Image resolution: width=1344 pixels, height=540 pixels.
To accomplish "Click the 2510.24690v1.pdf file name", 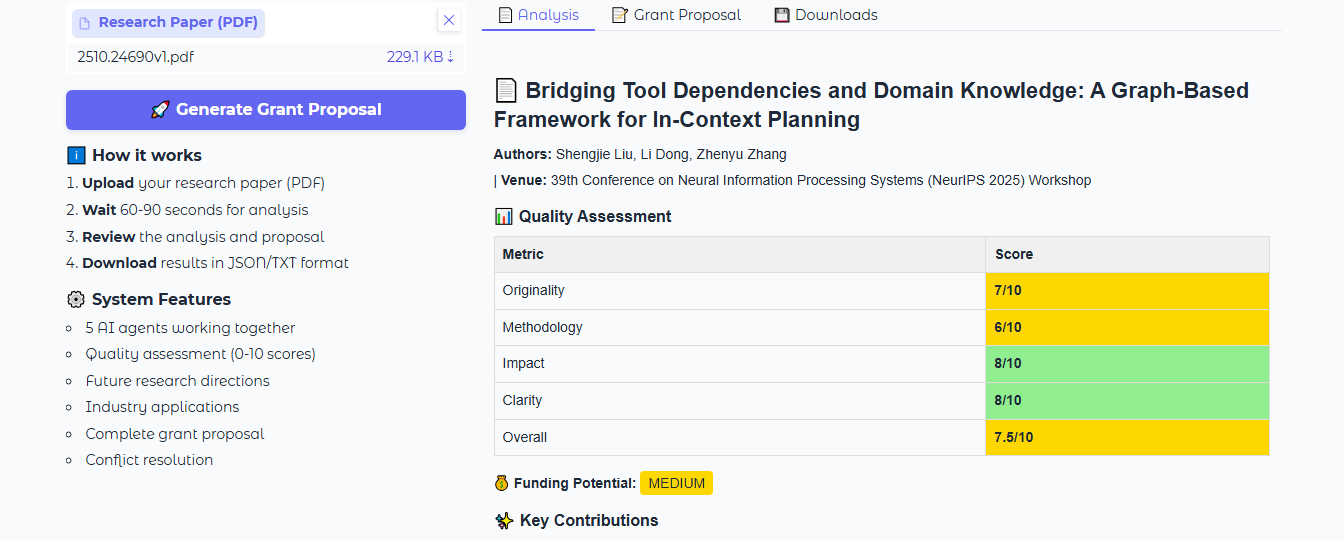I will click(x=135, y=57).
